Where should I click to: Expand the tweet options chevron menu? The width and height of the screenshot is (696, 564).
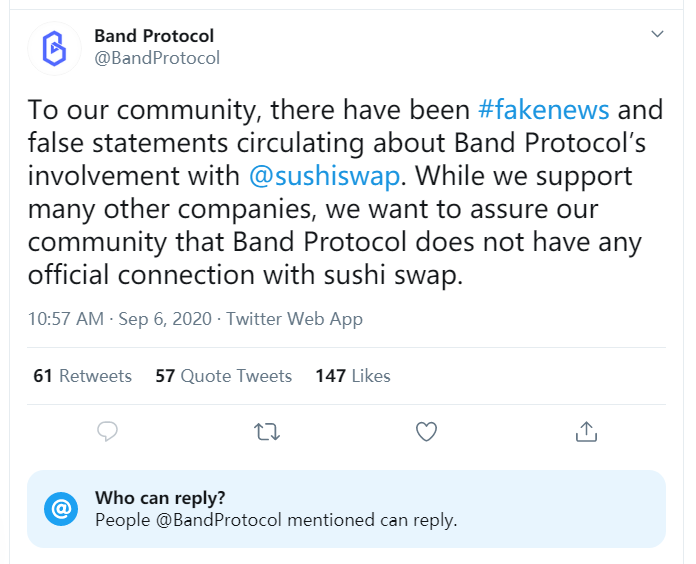click(657, 34)
